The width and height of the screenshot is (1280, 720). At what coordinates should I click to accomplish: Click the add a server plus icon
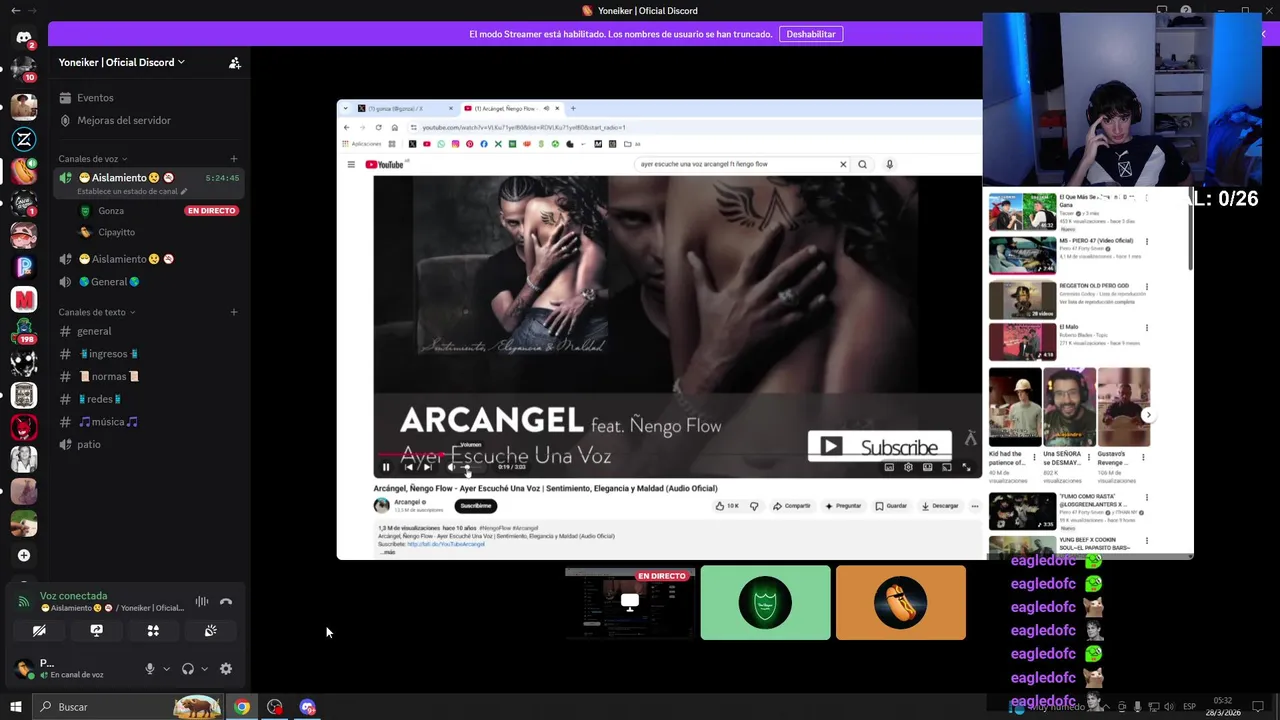[x=24, y=555]
